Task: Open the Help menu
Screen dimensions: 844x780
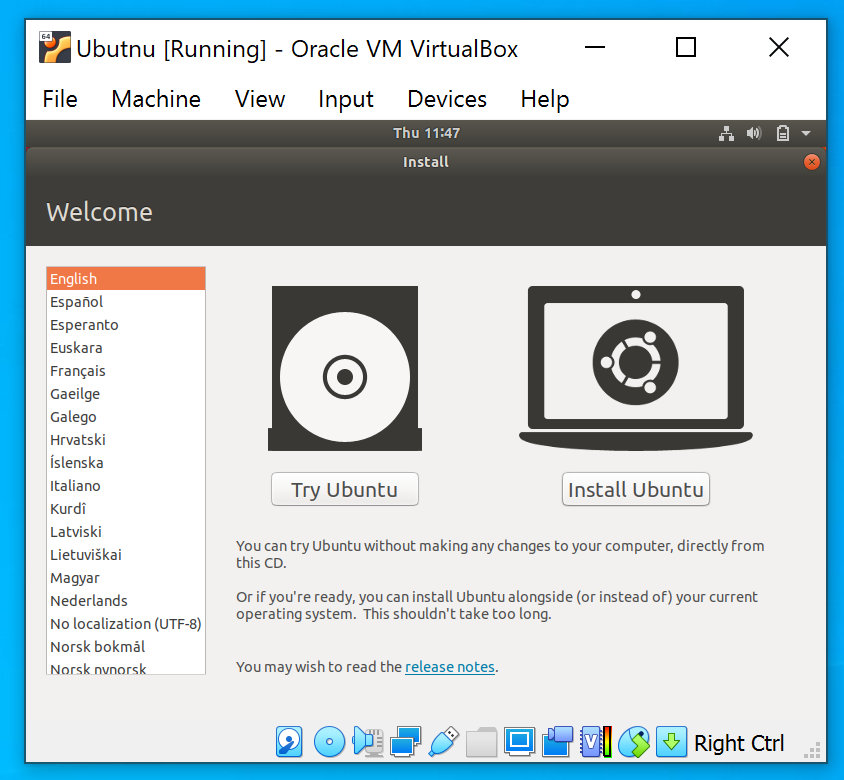Action: (545, 99)
